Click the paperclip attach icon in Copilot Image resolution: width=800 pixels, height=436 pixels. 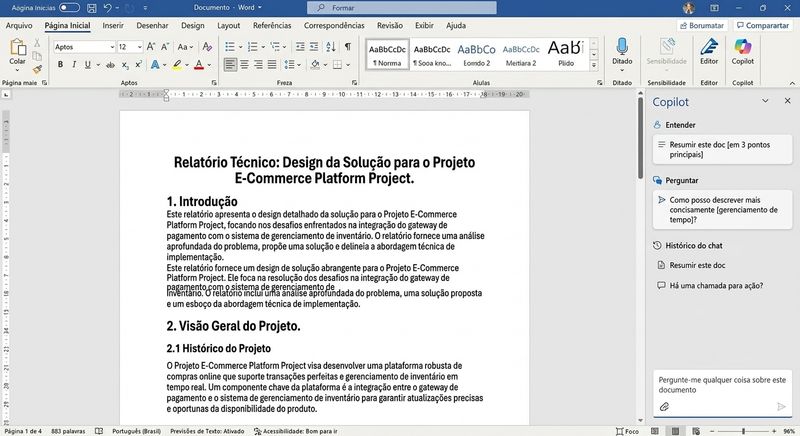[664, 406]
